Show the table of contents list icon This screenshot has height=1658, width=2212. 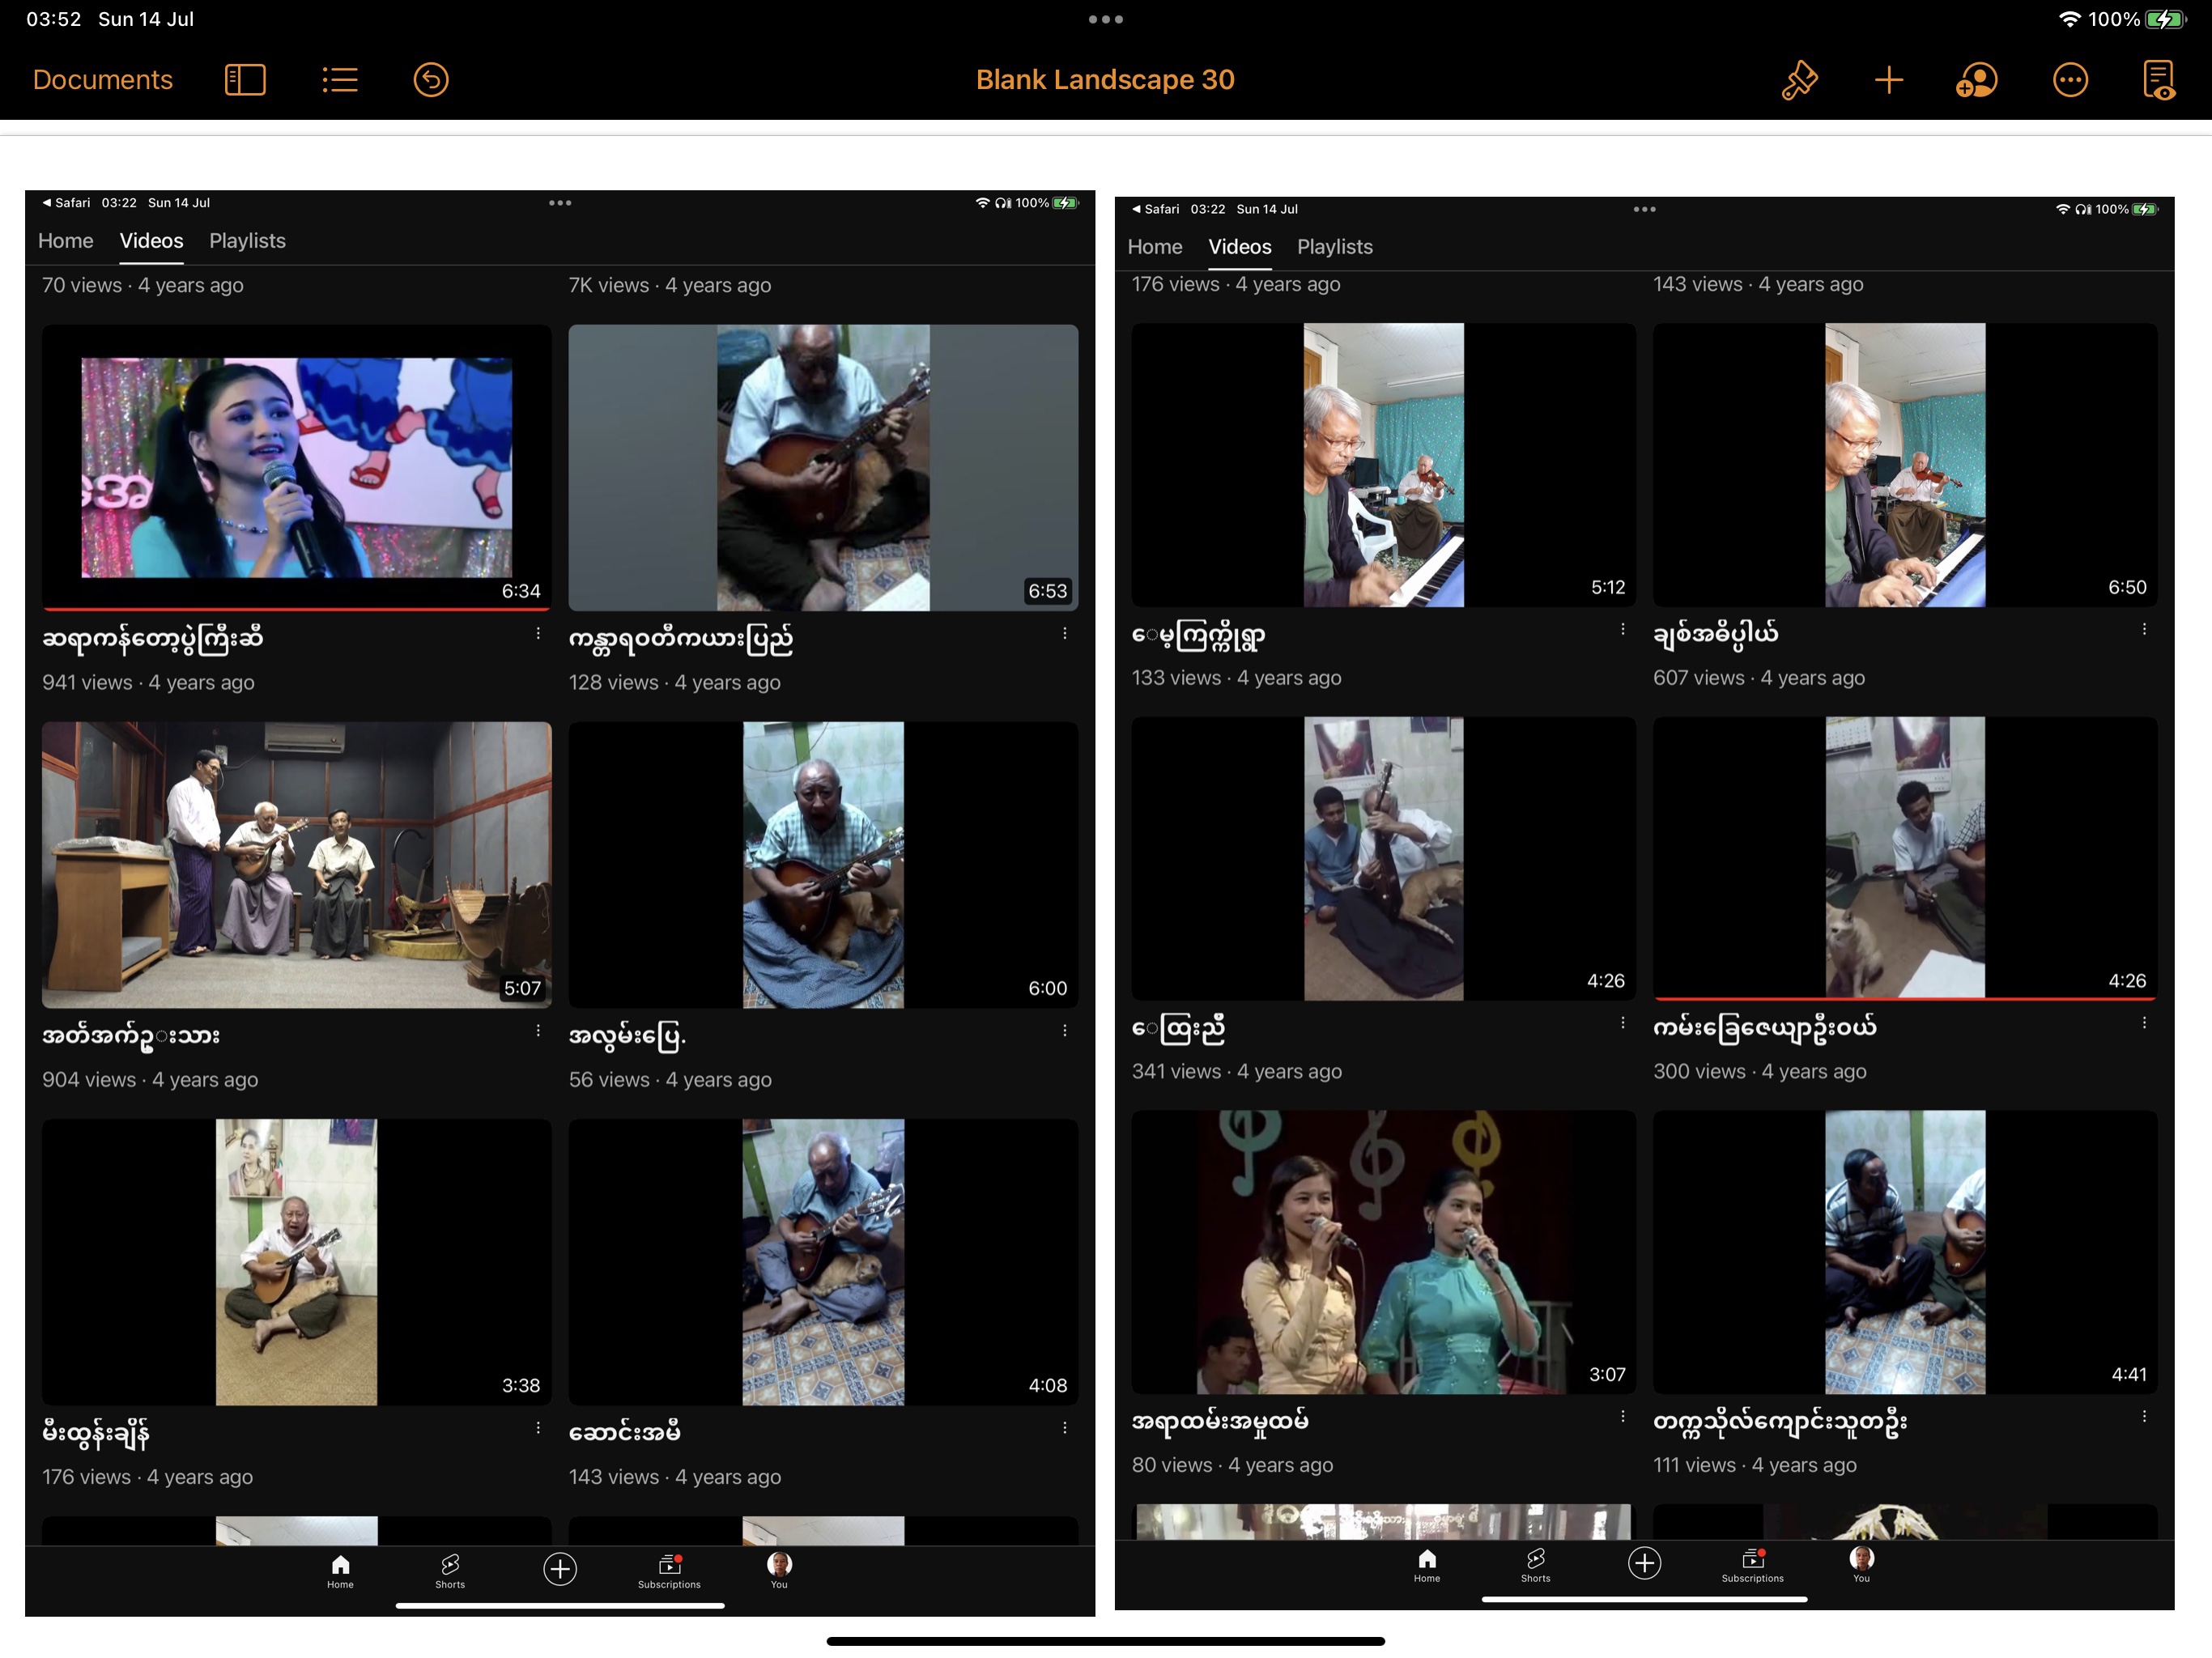click(340, 80)
